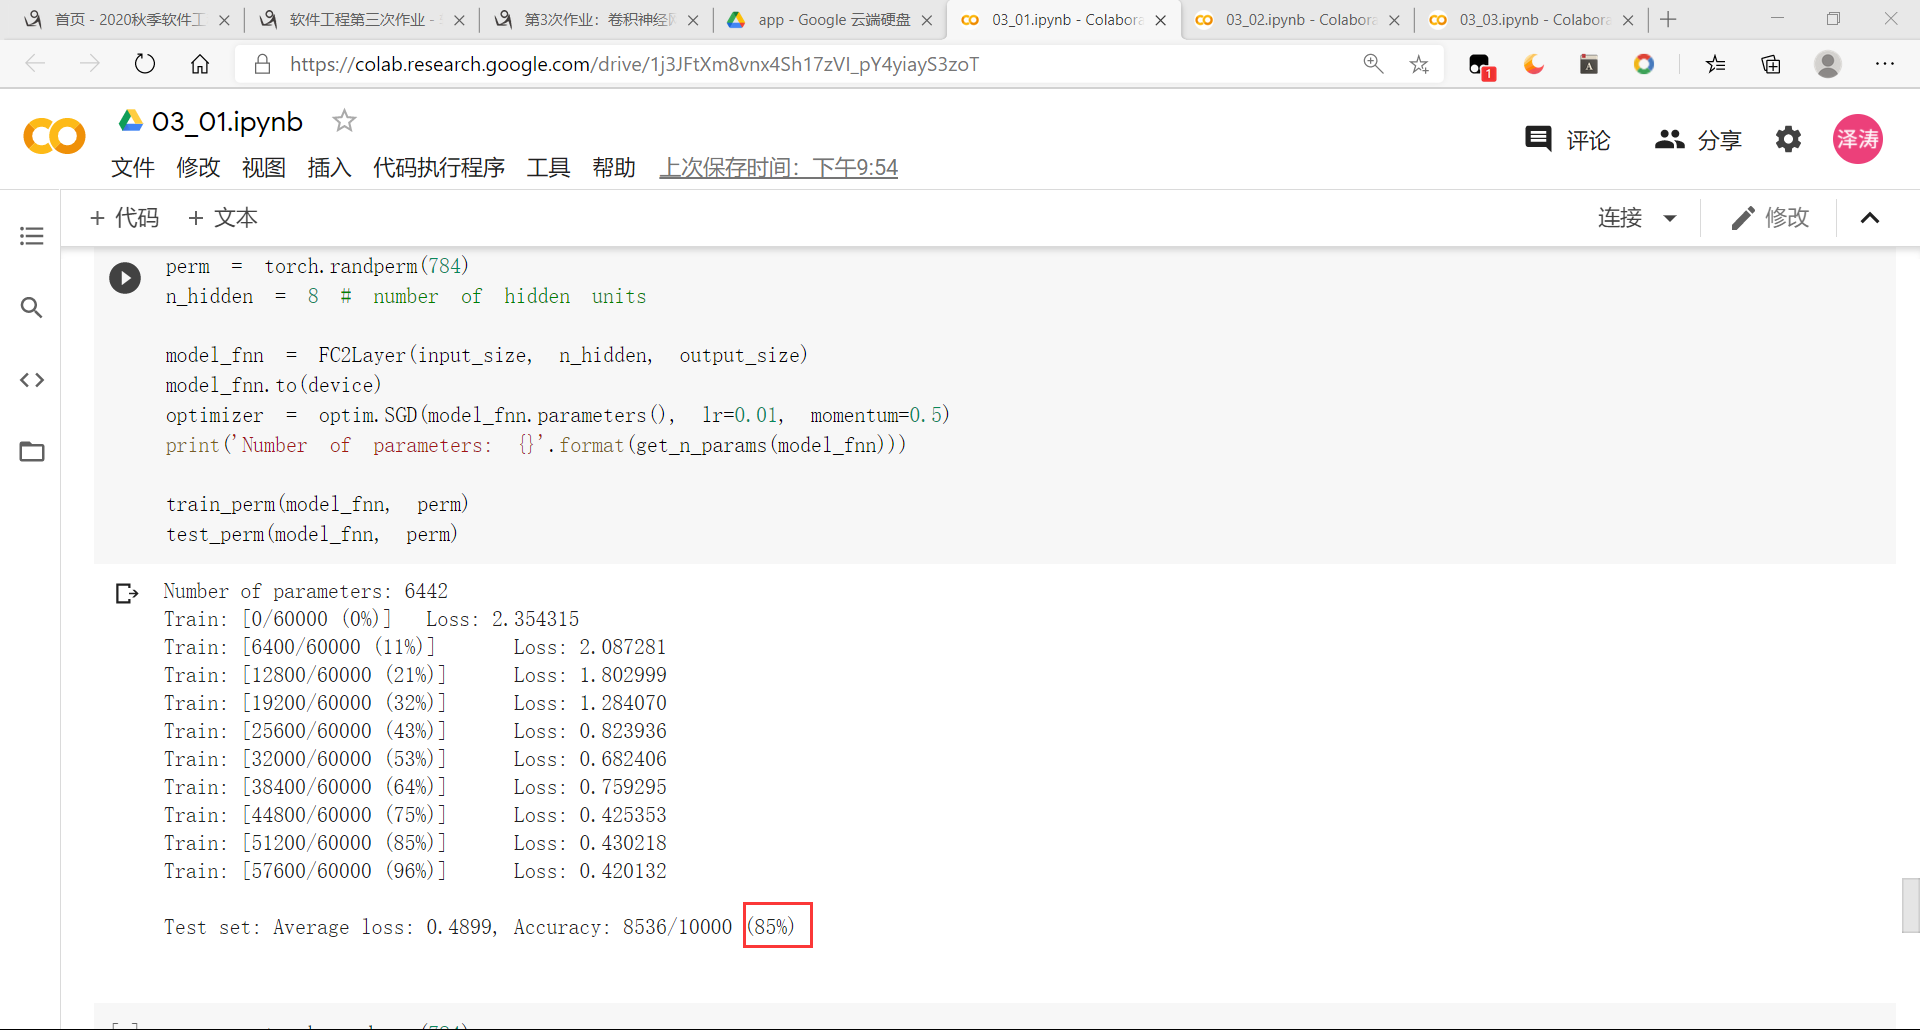Open the 代码执行程序 runtime menu
This screenshot has width=1920, height=1030.
click(439, 168)
